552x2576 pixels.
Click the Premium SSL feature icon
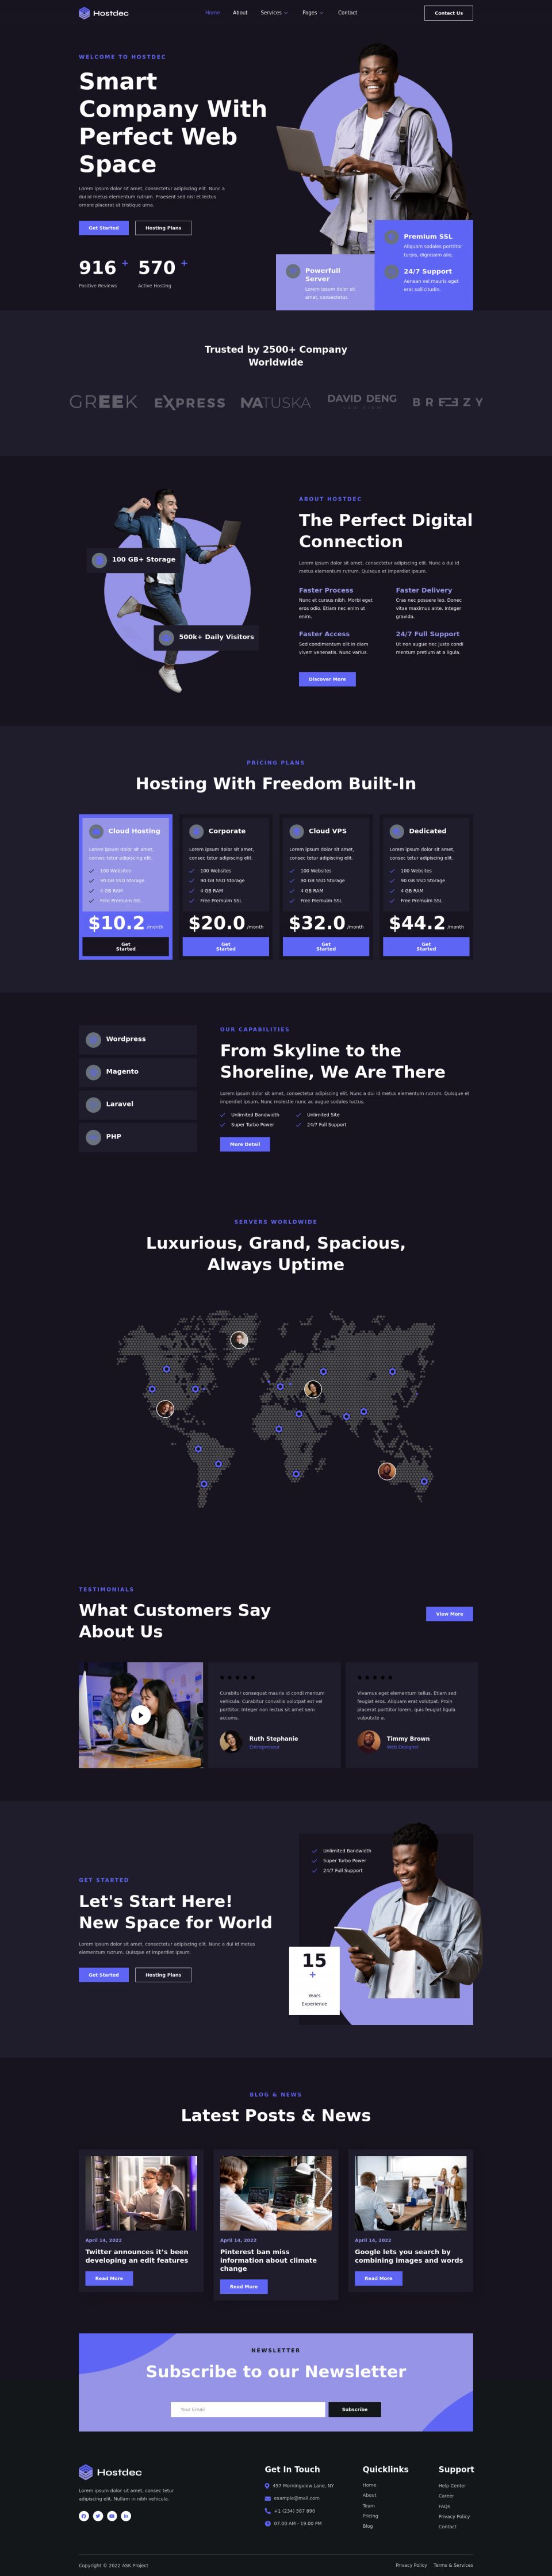[x=392, y=237]
